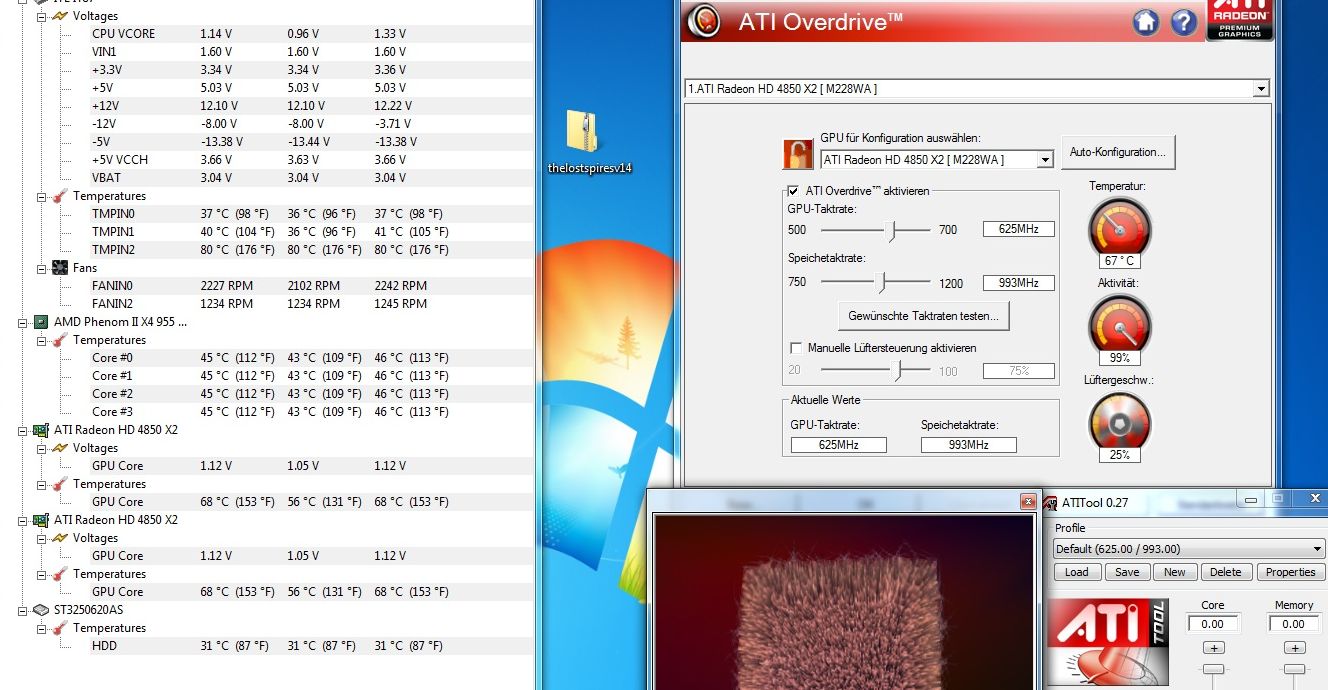The height and width of the screenshot is (690, 1328).
Task: Click the Aktivität gauge showing 99%
Action: (x=1119, y=327)
